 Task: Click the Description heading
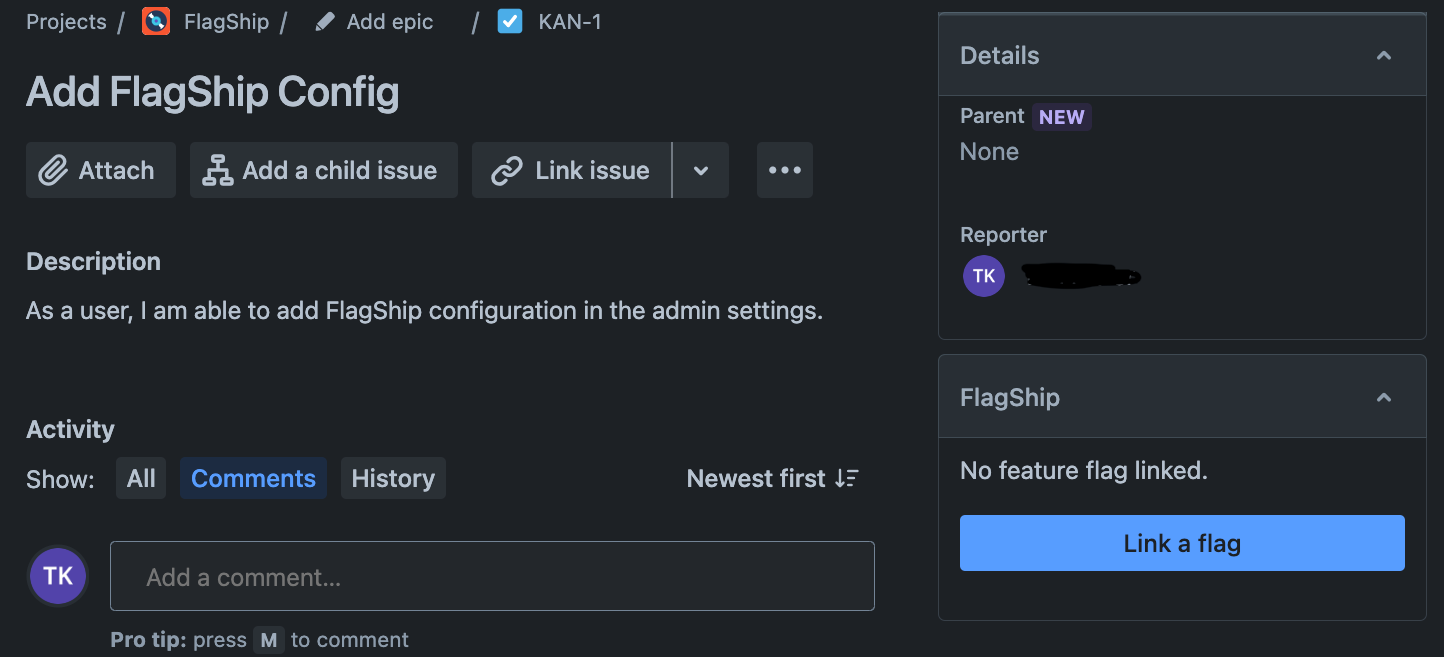tap(93, 262)
